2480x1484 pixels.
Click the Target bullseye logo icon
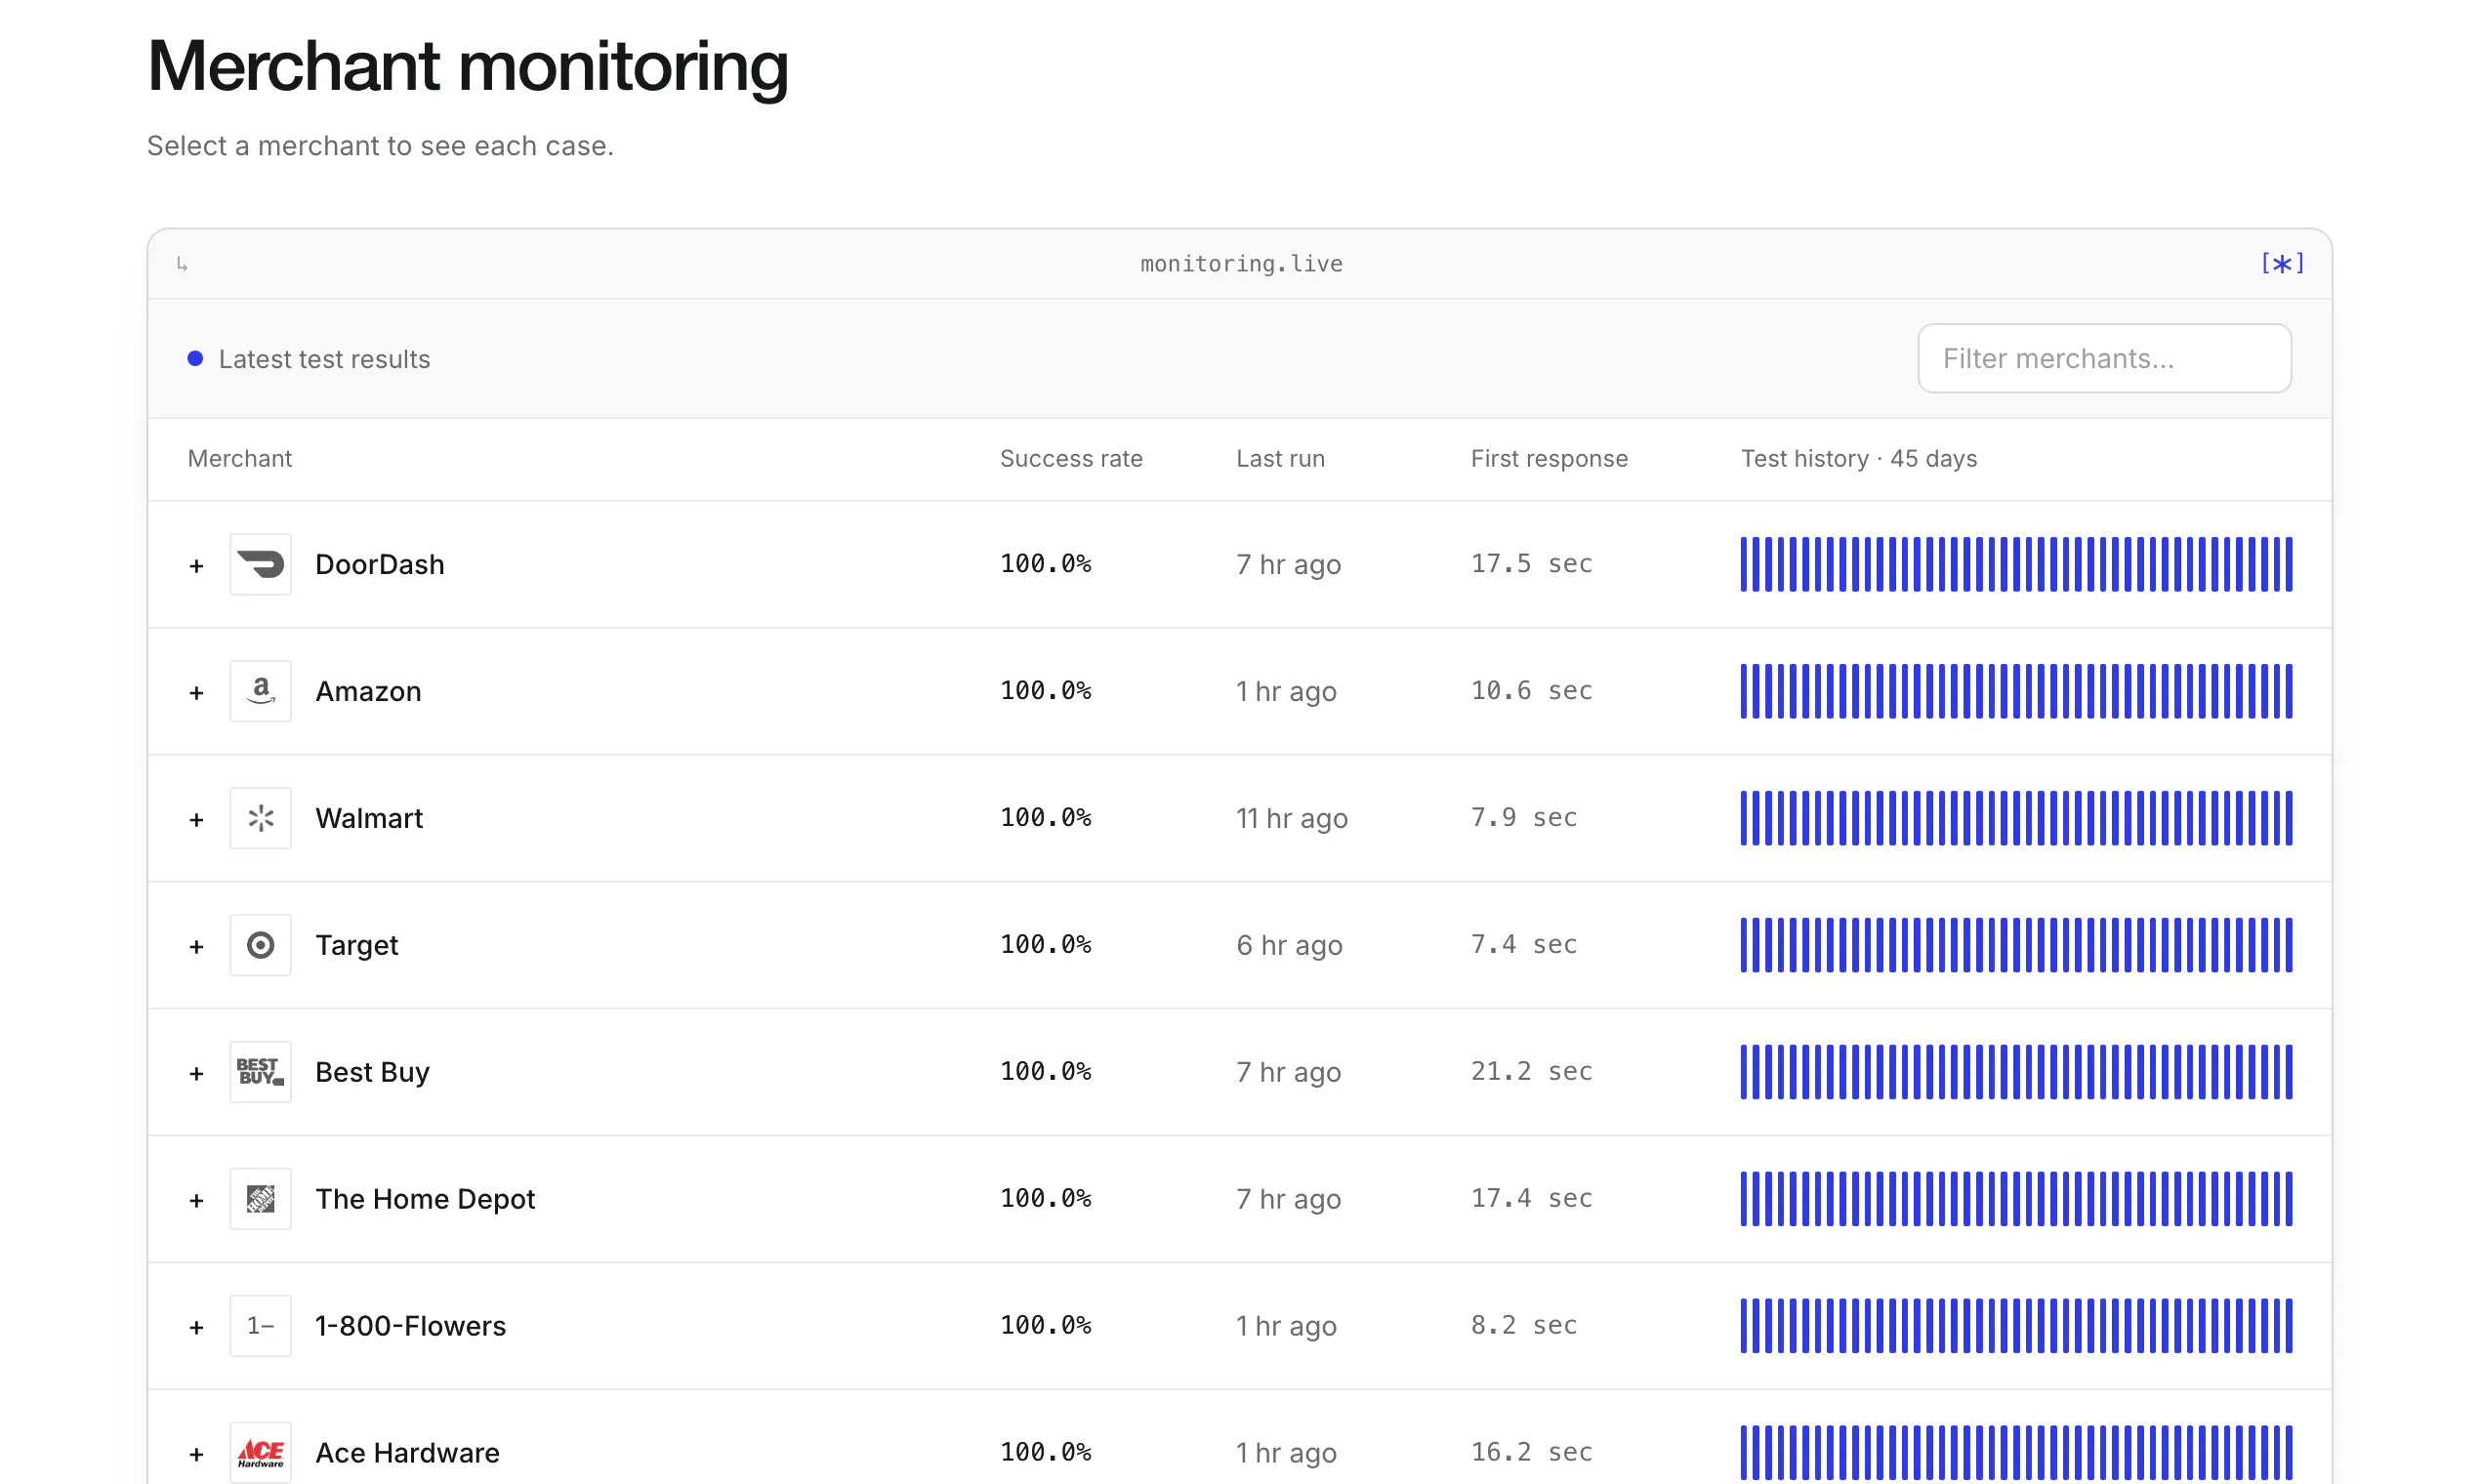click(x=260, y=945)
